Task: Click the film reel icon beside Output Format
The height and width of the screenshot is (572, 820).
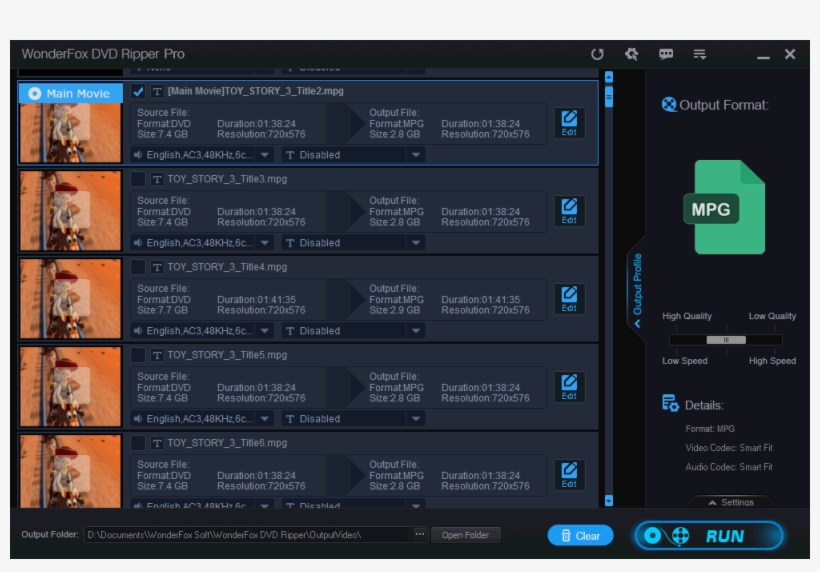Action: (669, 105)
